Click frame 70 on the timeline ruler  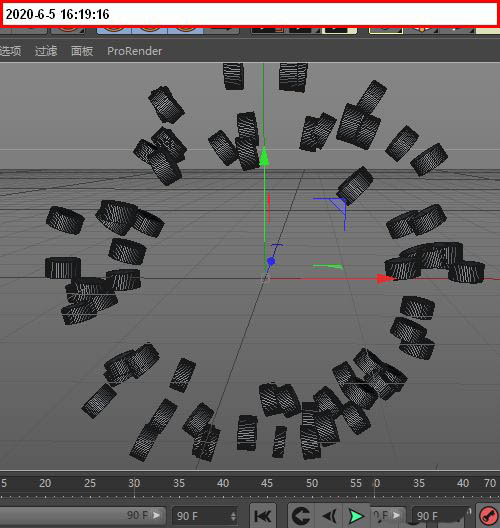tap(490, 483)
